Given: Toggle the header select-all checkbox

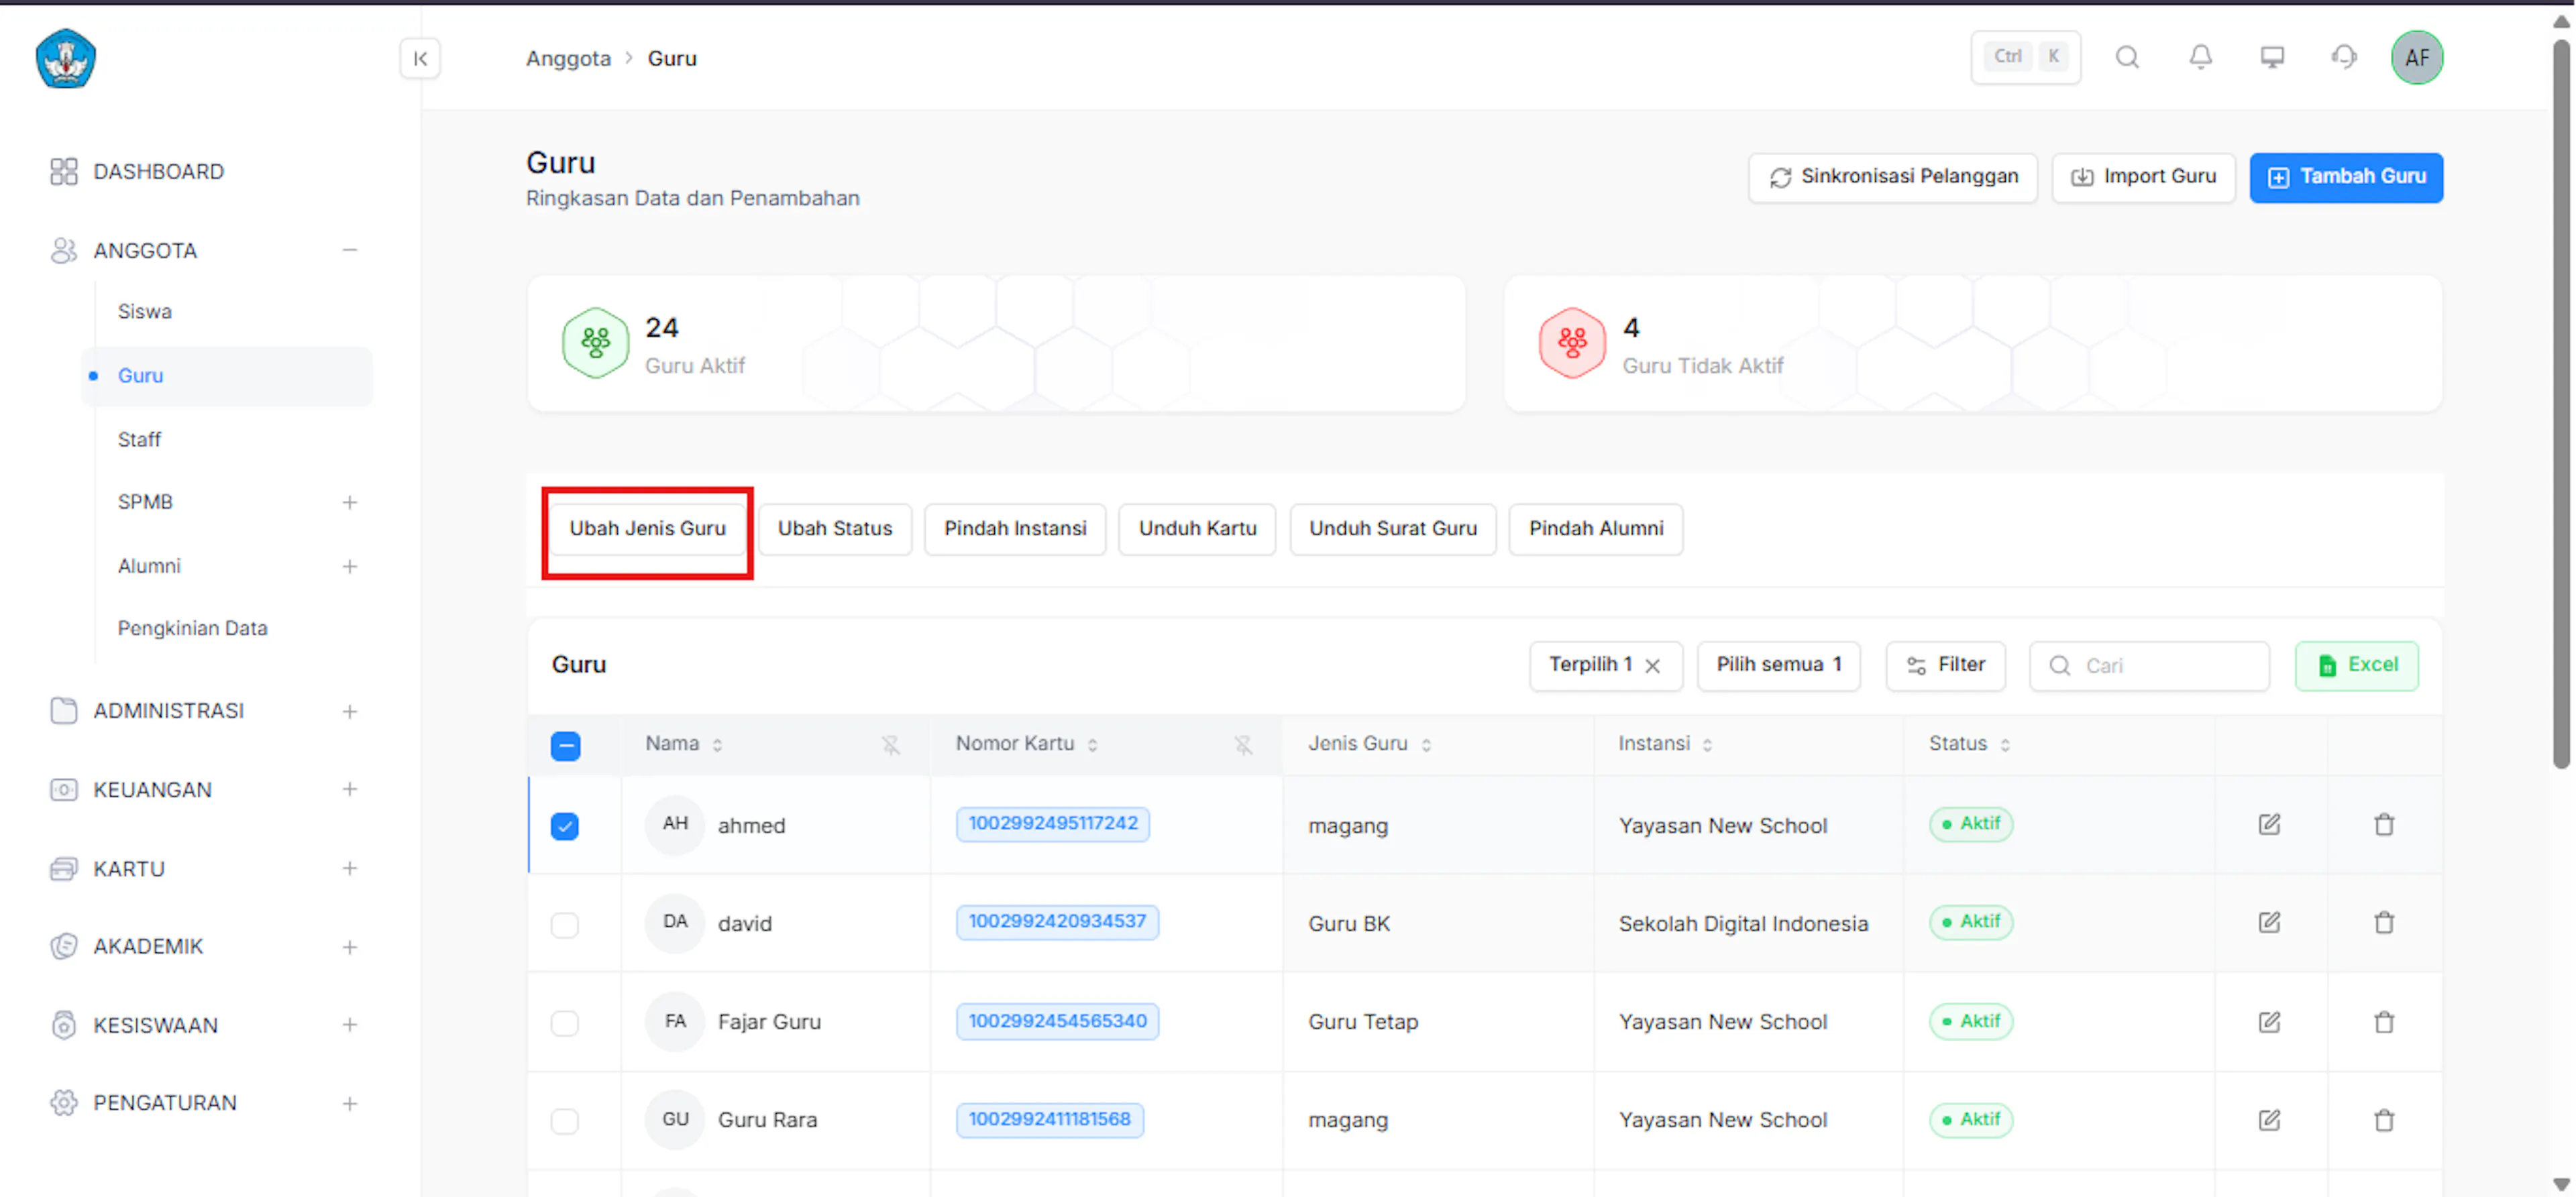Looking at the screenshot, I should (565, 745).
